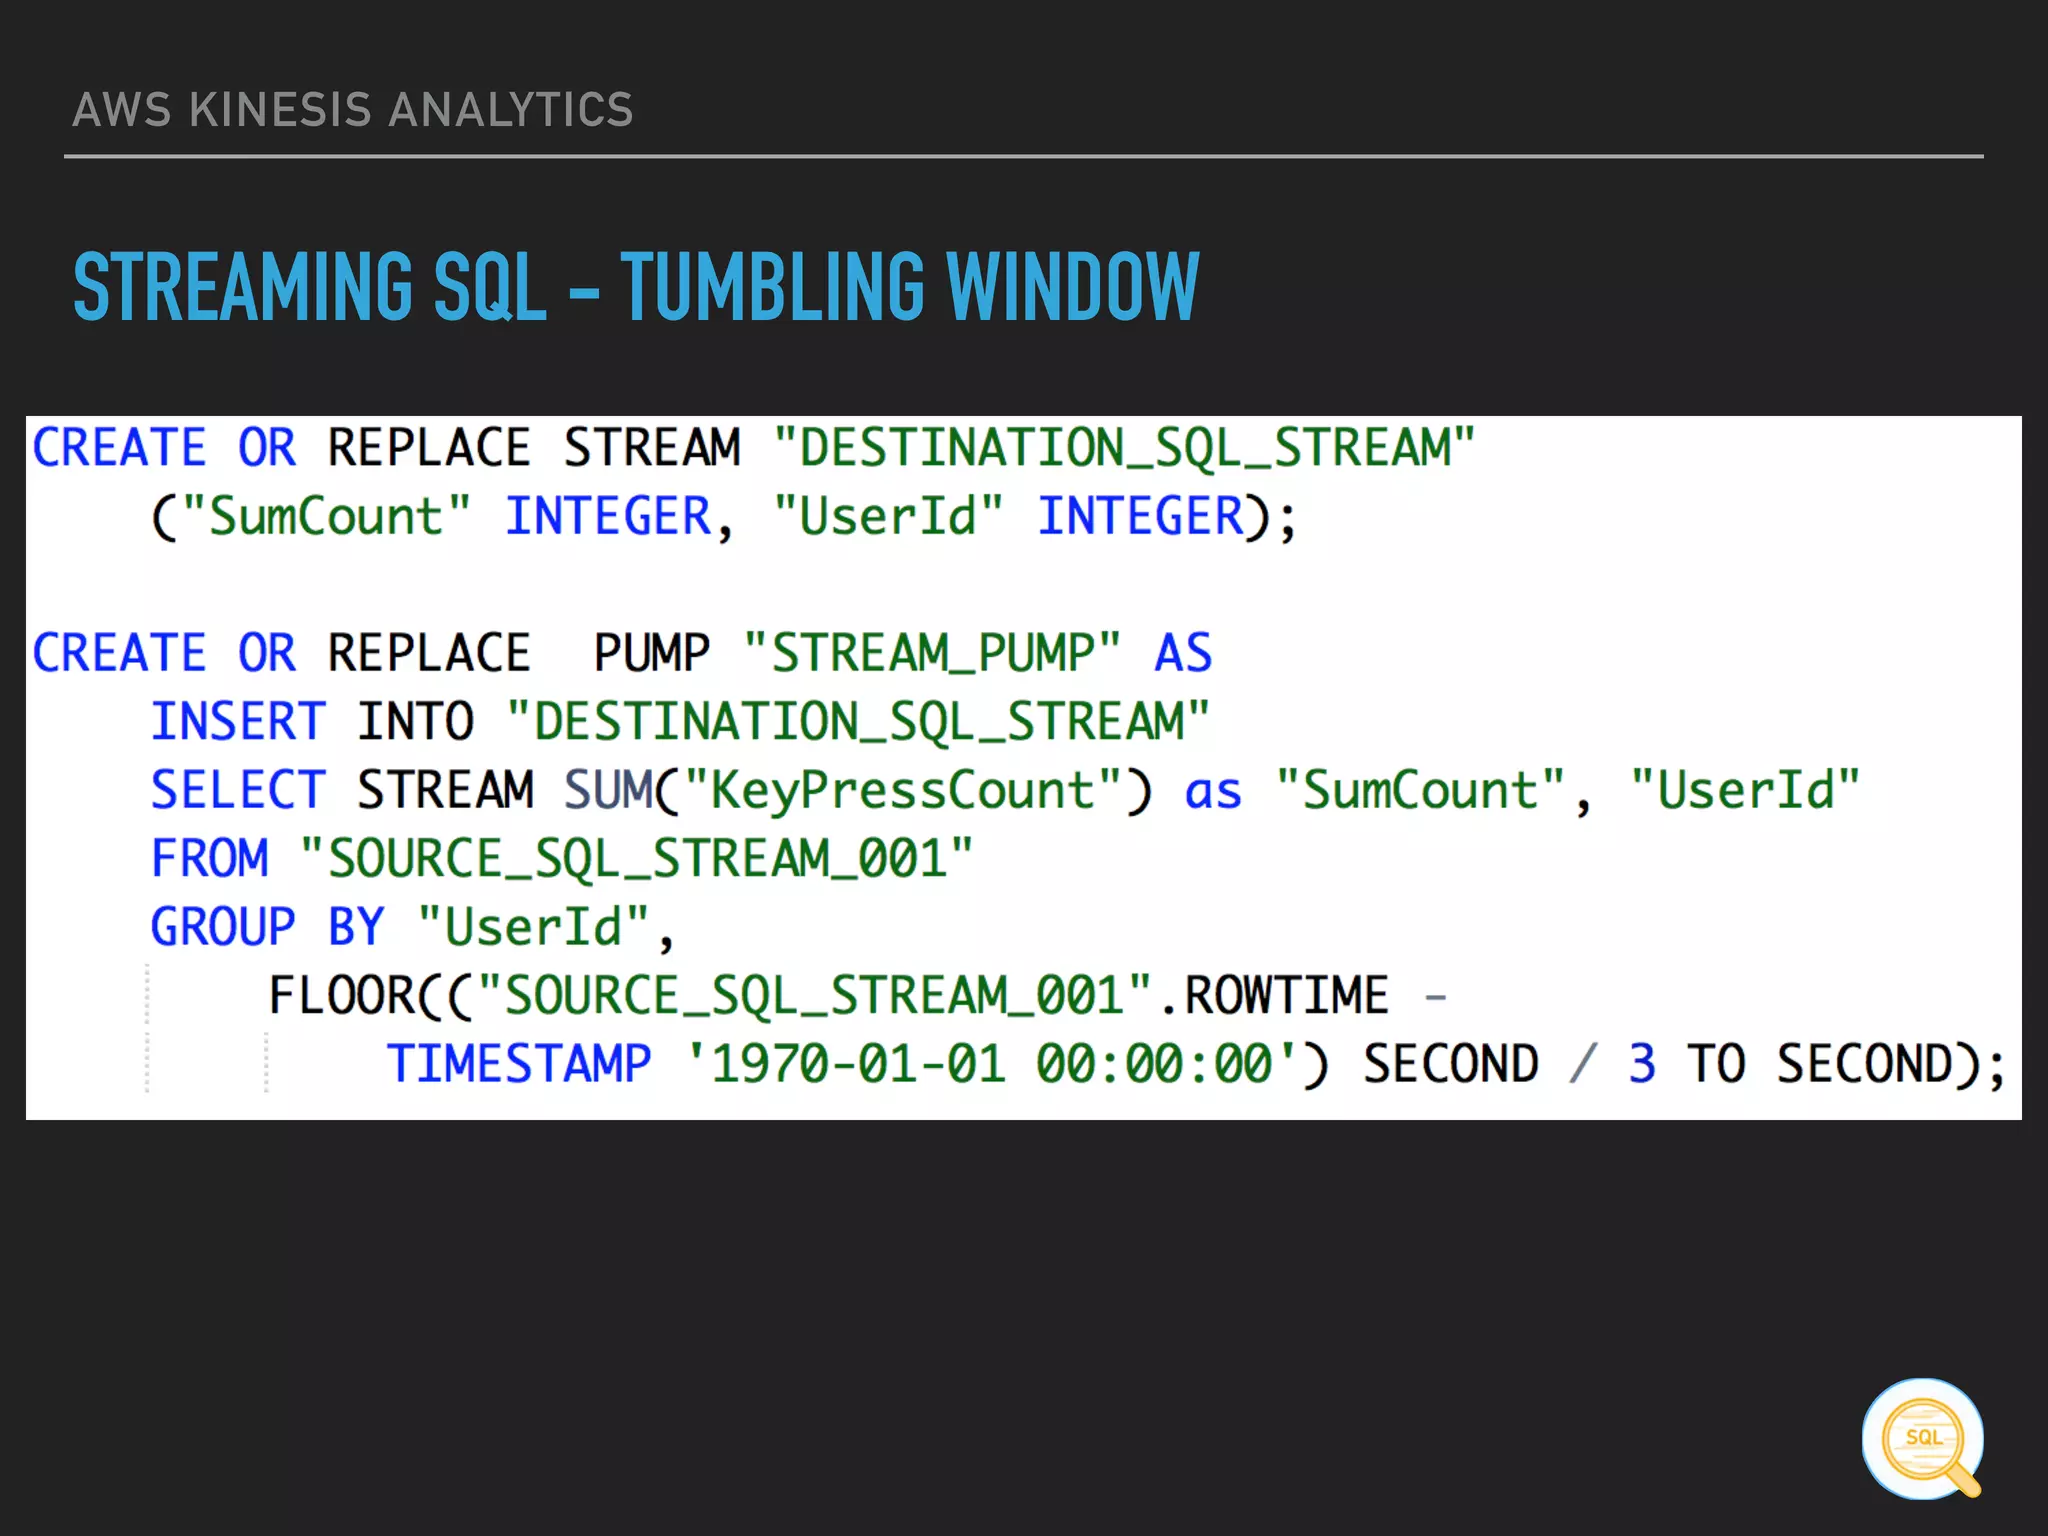
Task: Click the SQL magnifier icon
Action: (x=1922, y=1438)
